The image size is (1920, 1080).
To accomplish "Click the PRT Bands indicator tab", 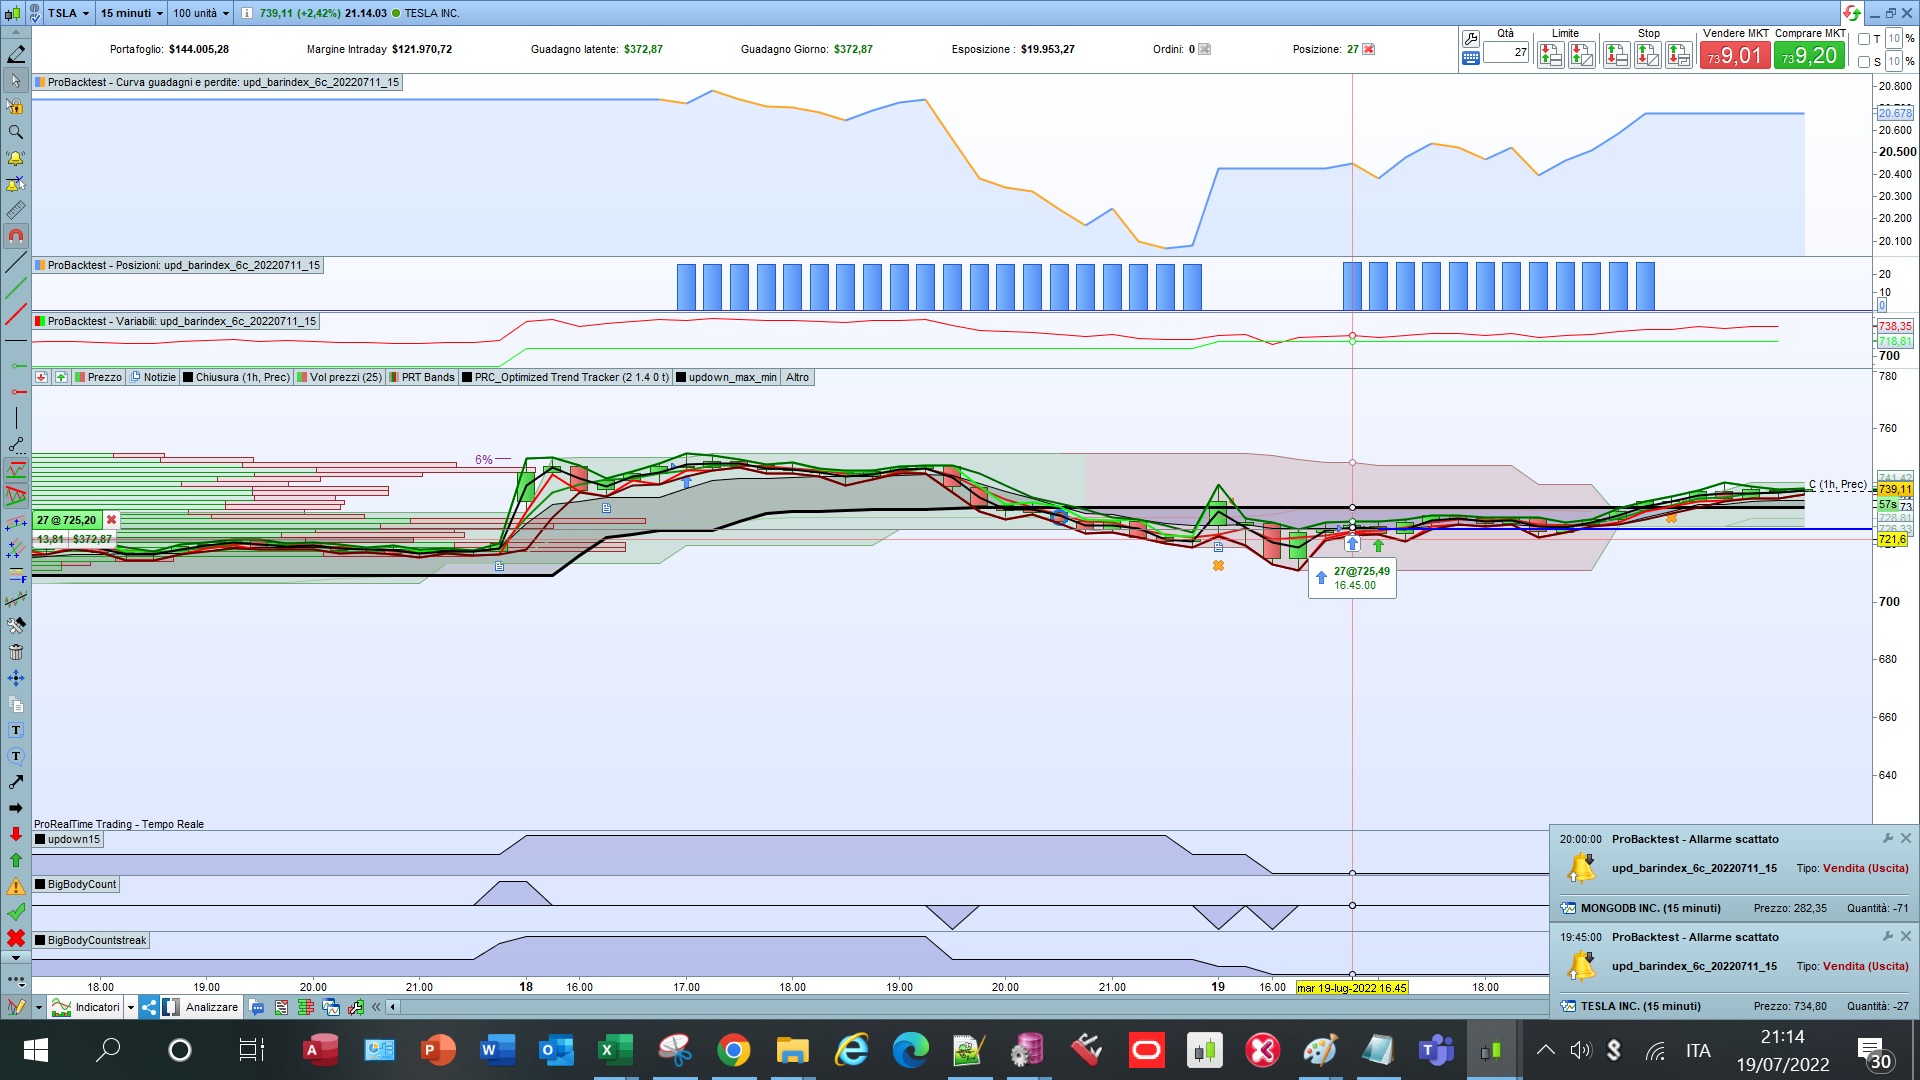I will coord(422,377).
